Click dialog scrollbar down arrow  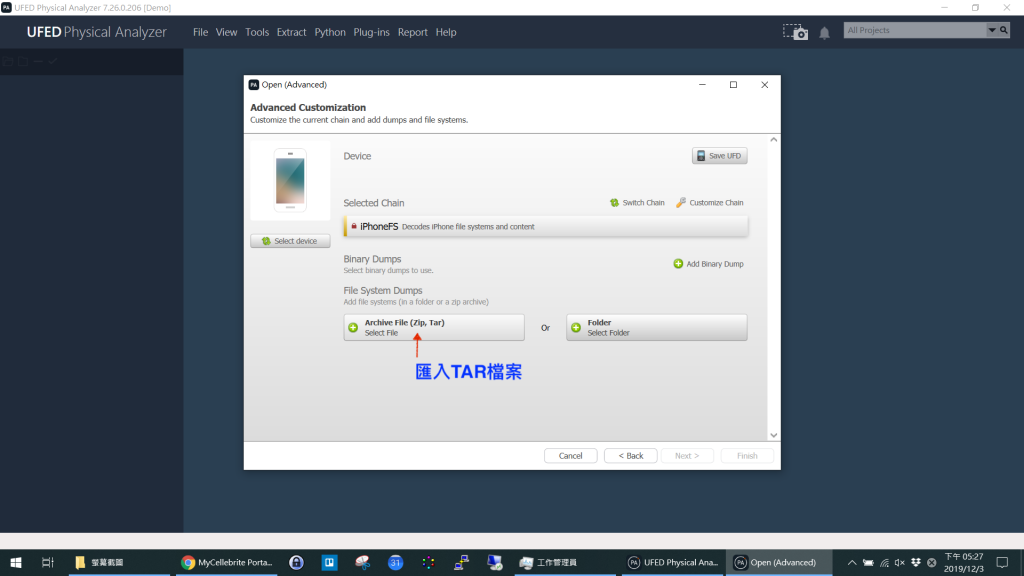click(773, 436)
